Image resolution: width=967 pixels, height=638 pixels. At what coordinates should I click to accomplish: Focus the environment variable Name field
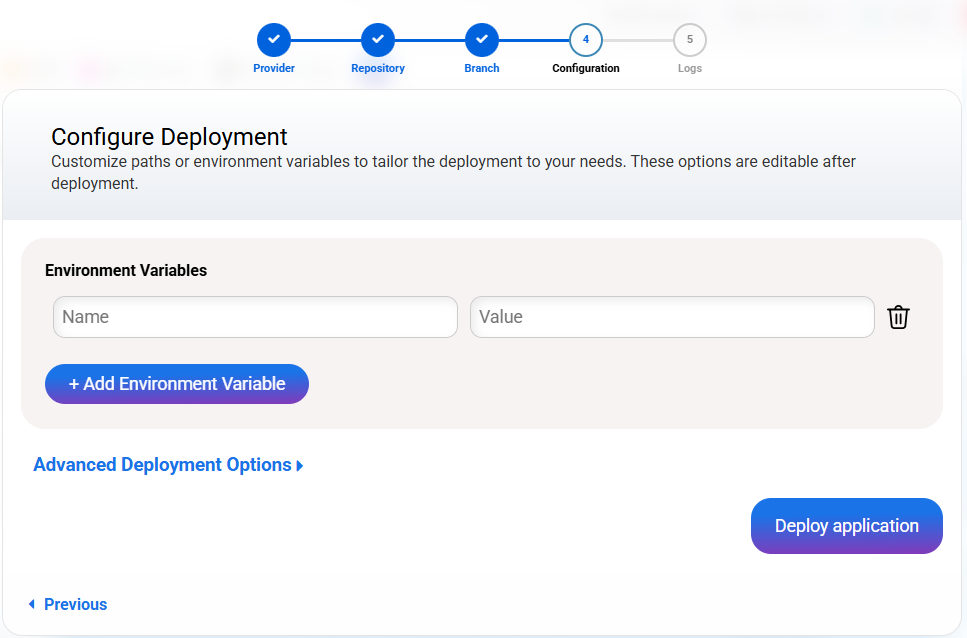(x=255, y=317)
